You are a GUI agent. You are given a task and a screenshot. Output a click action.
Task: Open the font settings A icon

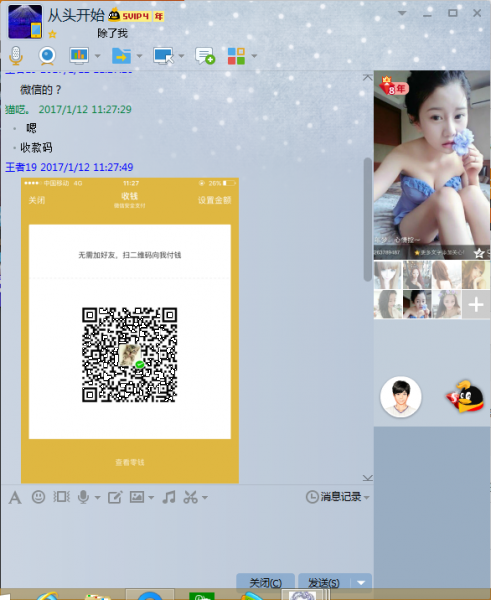coord(15,498)
